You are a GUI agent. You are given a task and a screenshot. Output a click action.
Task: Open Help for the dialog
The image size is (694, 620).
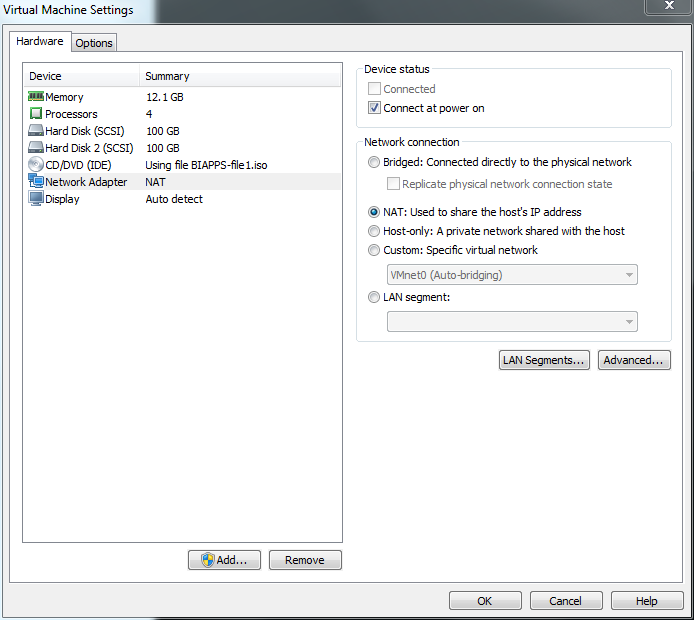pyautogui.click(x=647, y=601)
